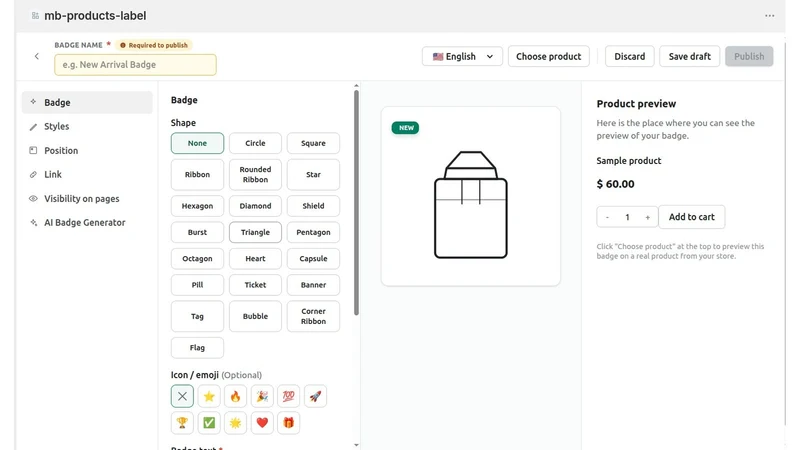Select the Heart shape option

[255, 259]
